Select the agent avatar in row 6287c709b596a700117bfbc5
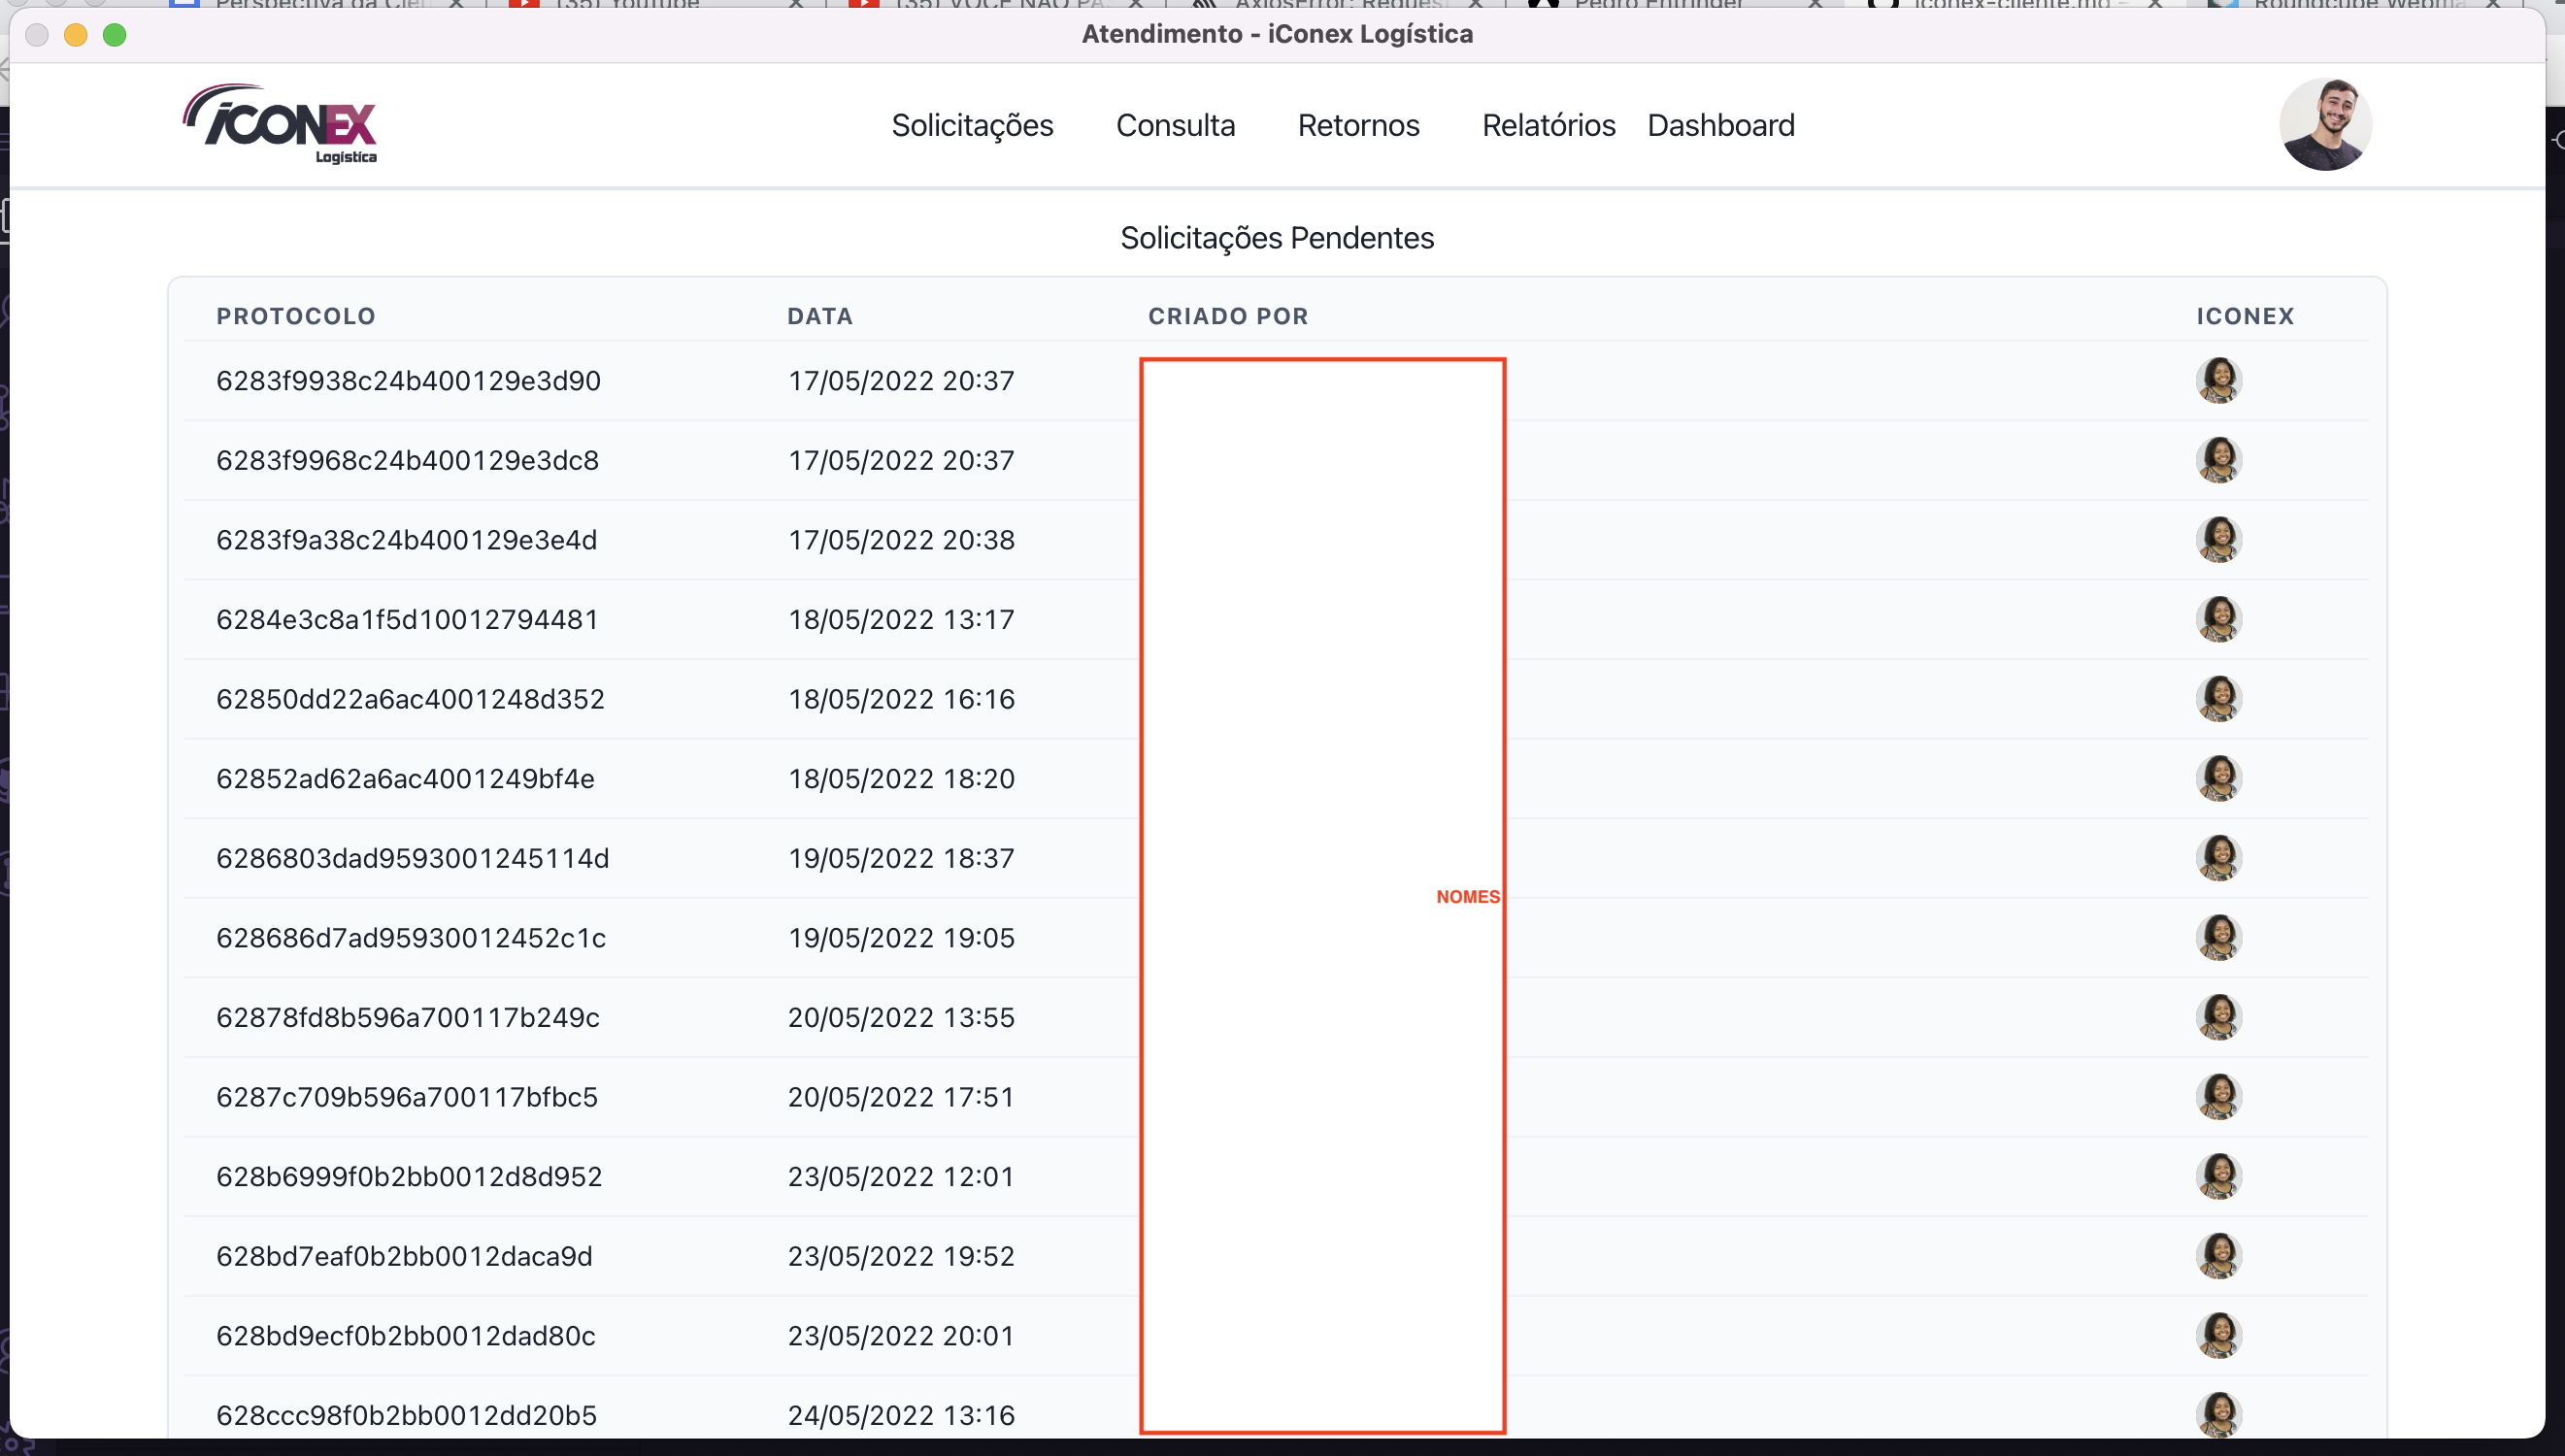The image size is (2565, 1456). [x=2218, y=1096]
